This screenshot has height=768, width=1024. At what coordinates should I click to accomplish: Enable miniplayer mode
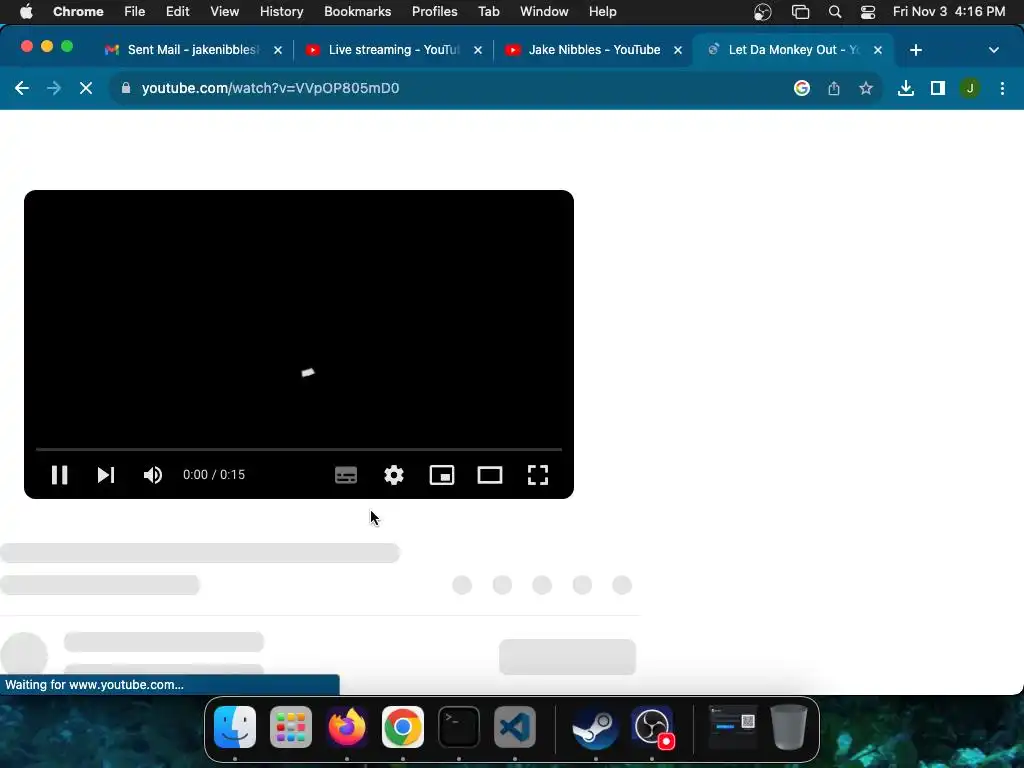click(x=442, y=475)
